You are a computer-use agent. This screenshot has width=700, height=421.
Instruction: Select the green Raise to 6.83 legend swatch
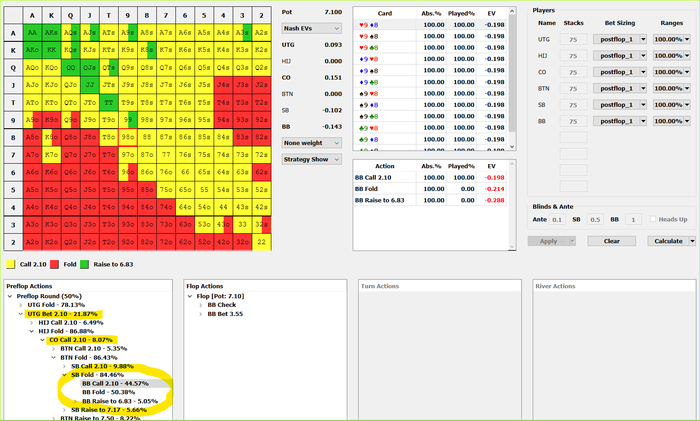coord(84,264)
